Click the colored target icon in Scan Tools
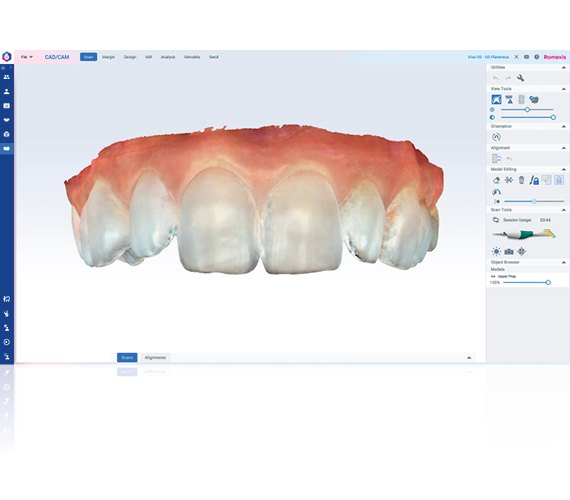Screen dimensions: 570x500 point(522,251)
